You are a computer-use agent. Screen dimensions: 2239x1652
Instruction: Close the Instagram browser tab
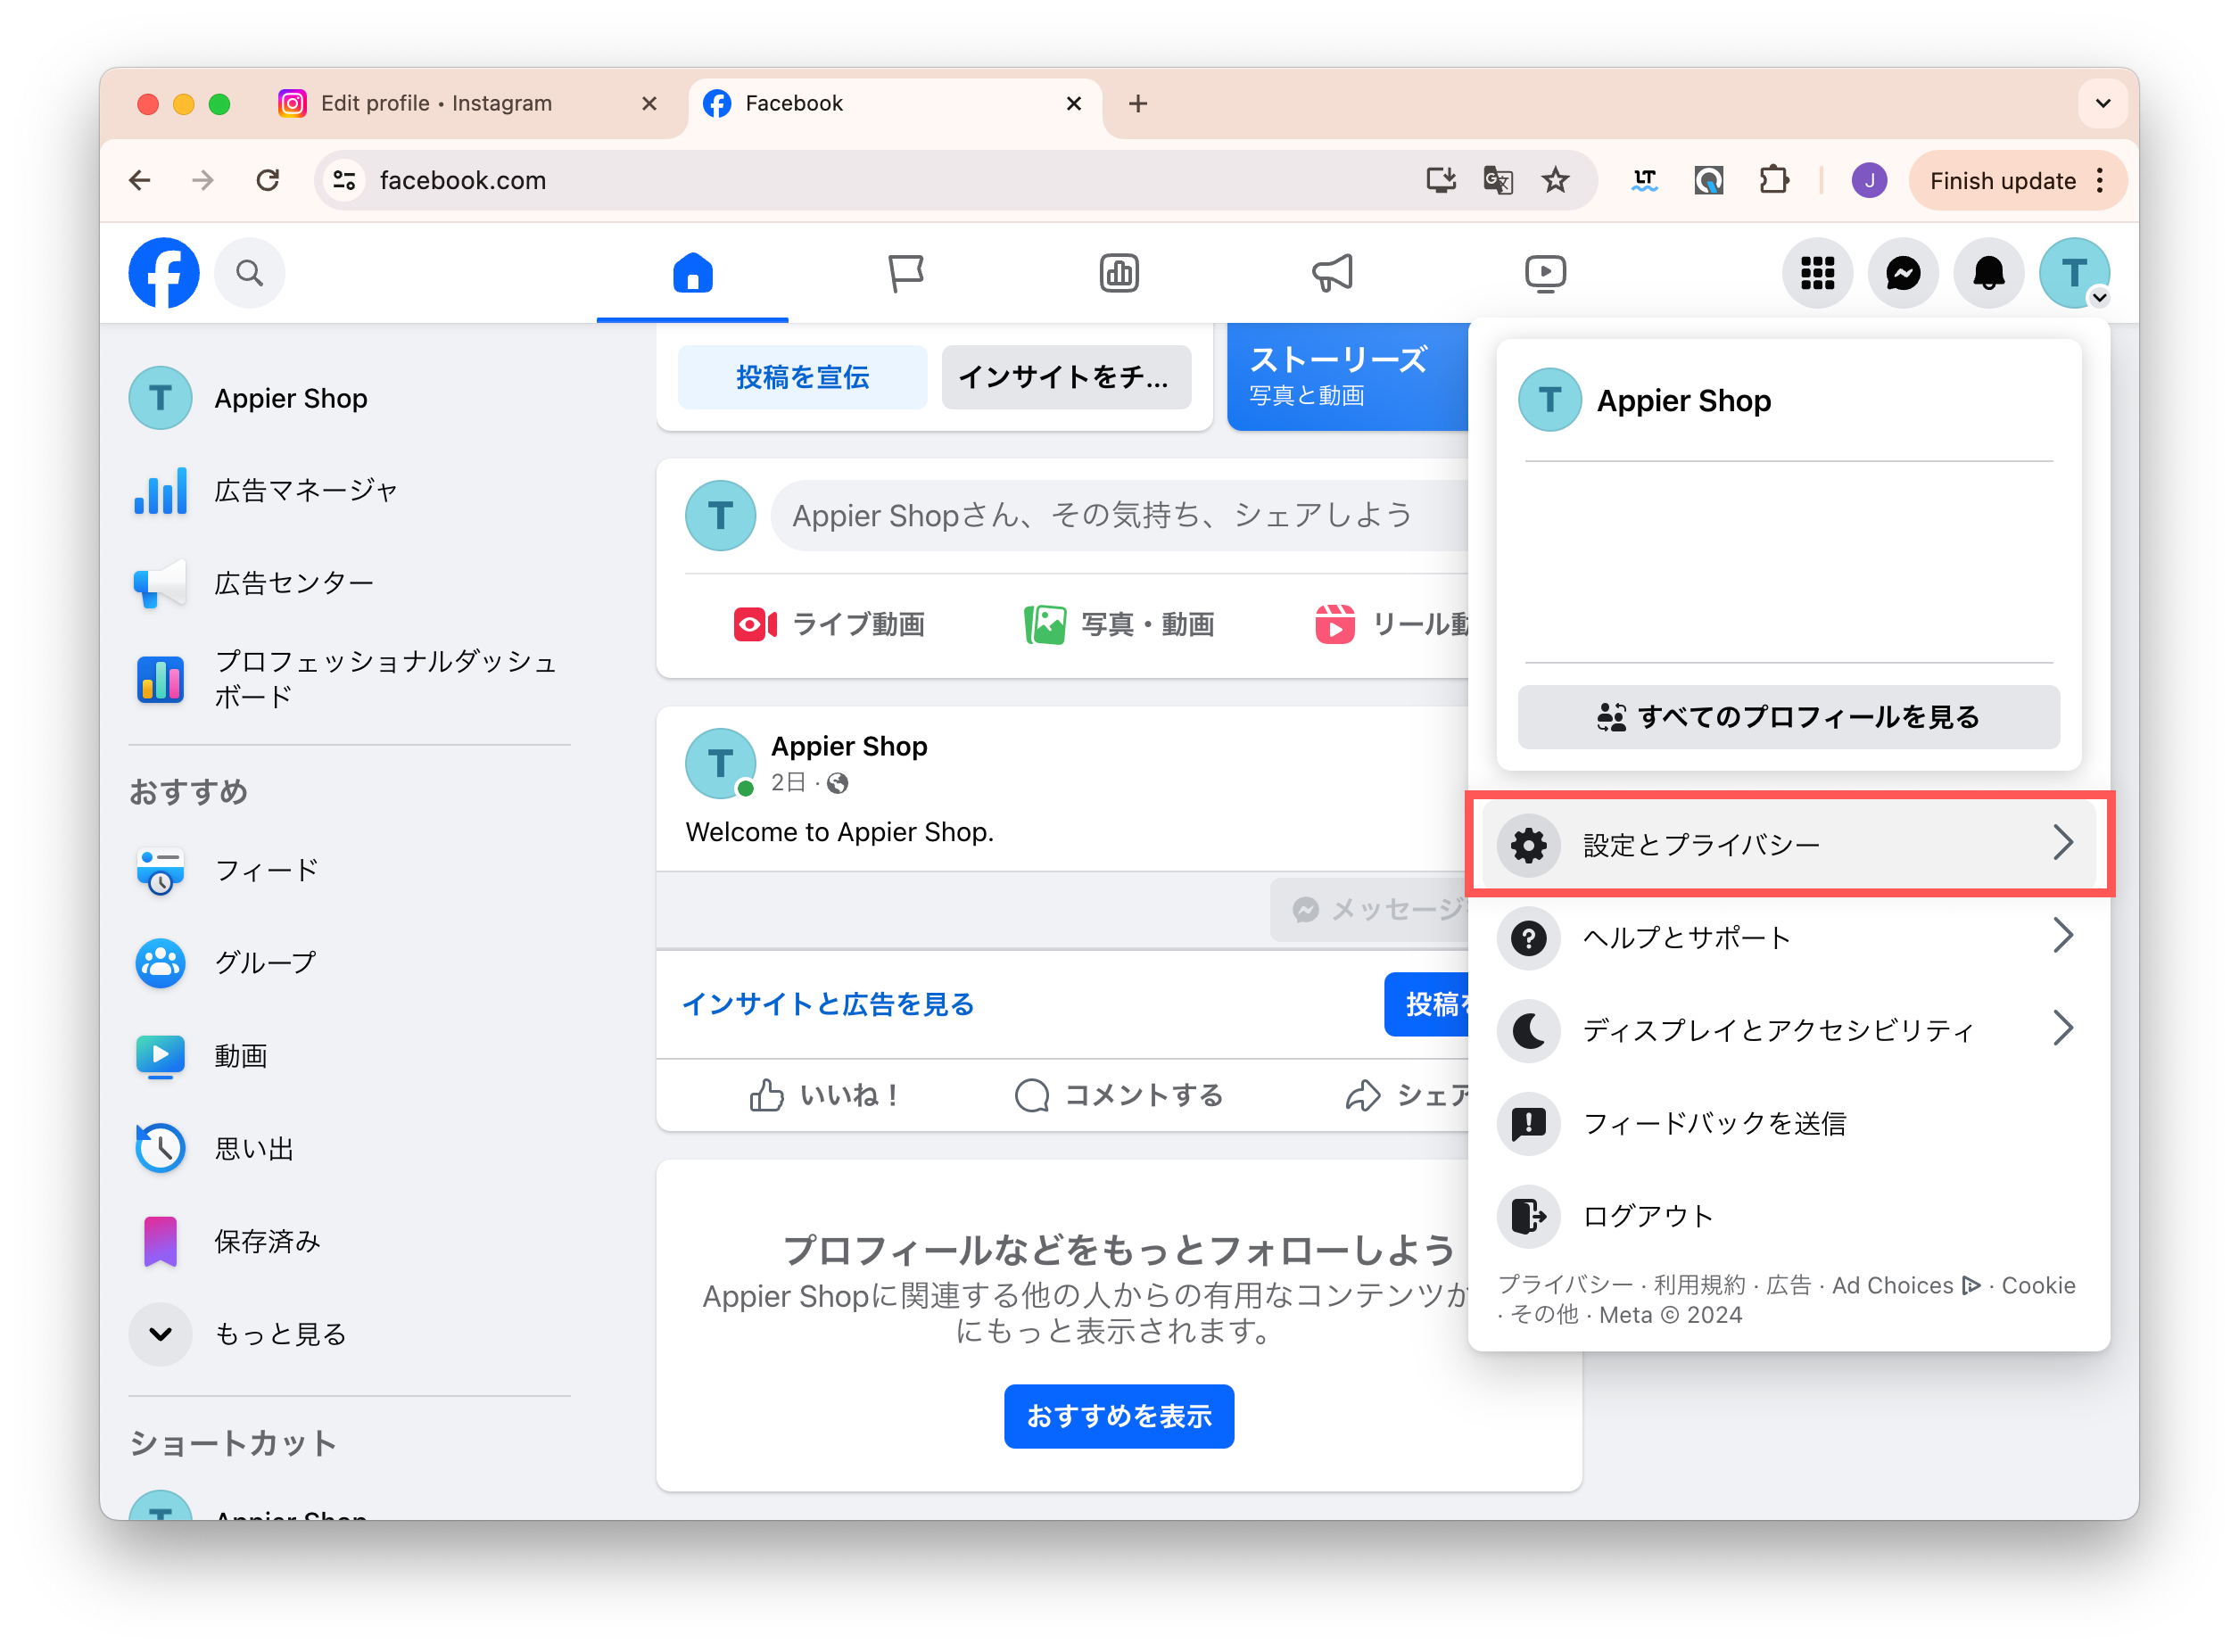649,103
